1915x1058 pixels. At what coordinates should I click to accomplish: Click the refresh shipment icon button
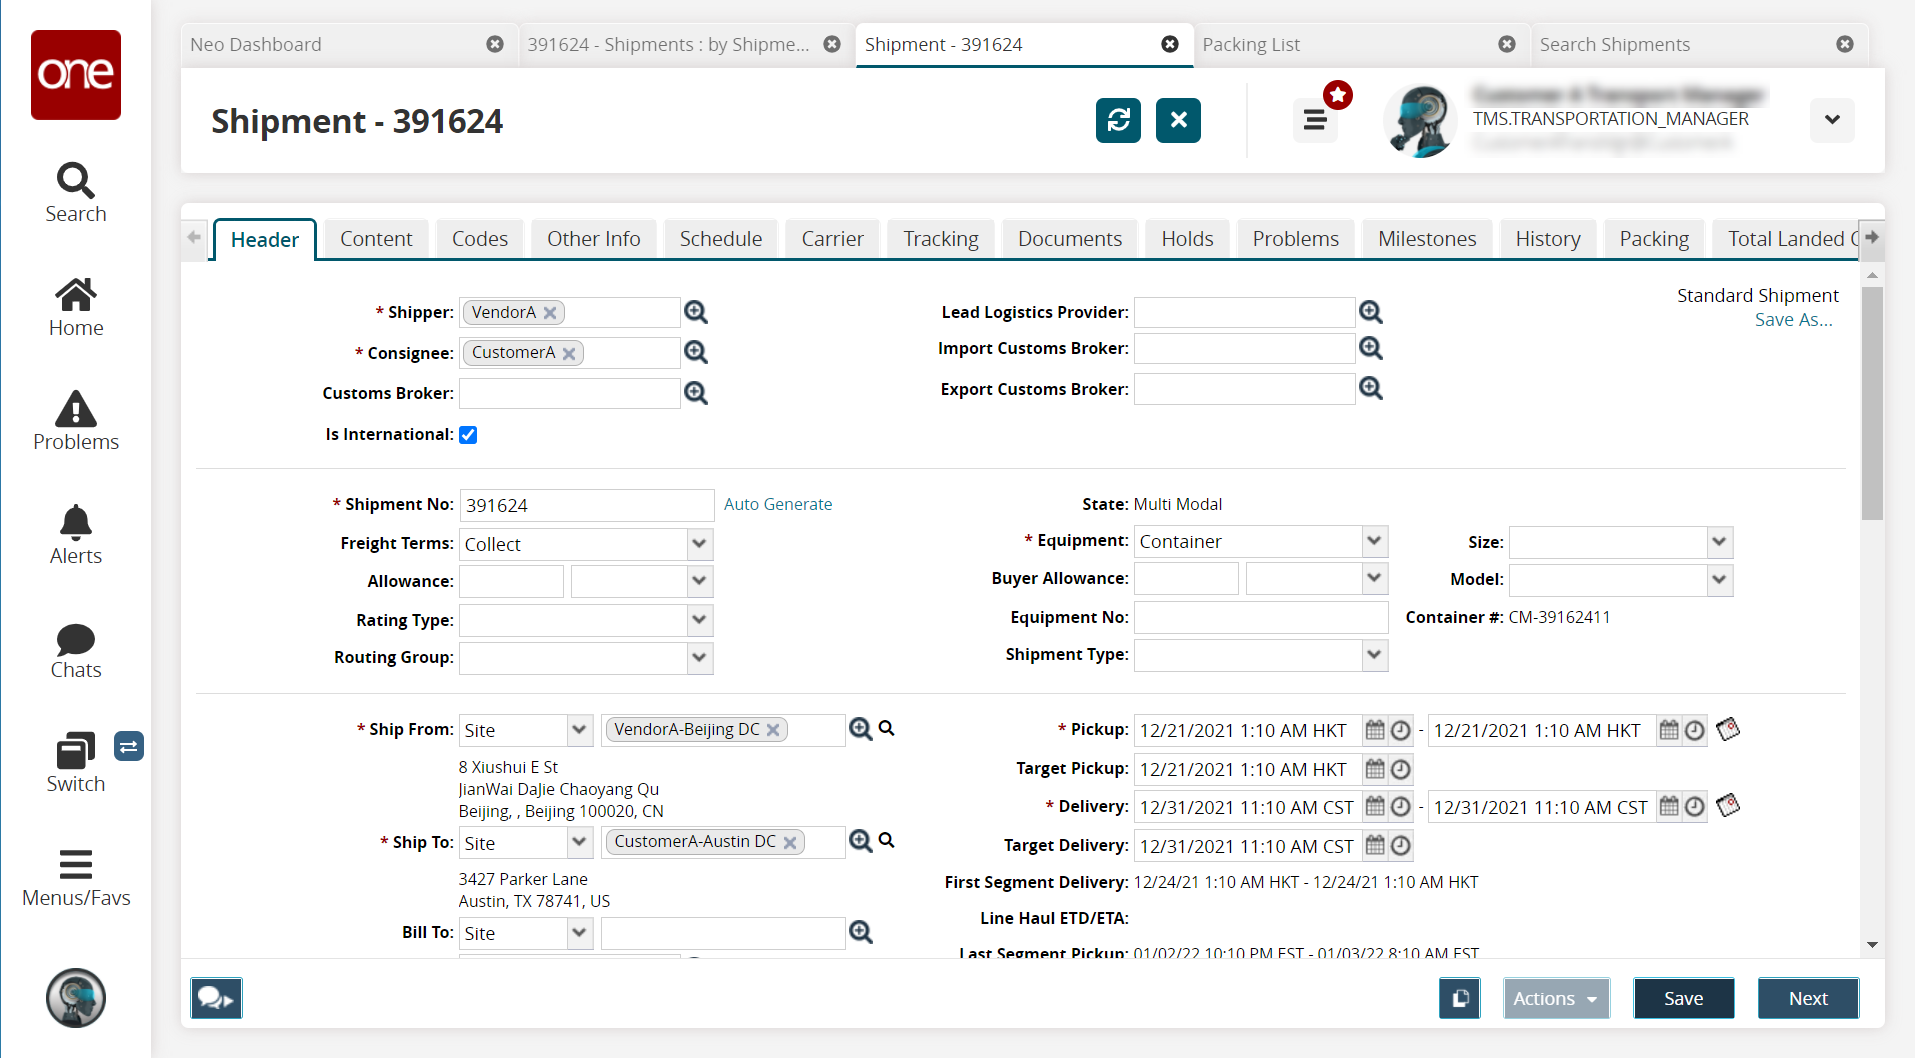[1118, 121]
